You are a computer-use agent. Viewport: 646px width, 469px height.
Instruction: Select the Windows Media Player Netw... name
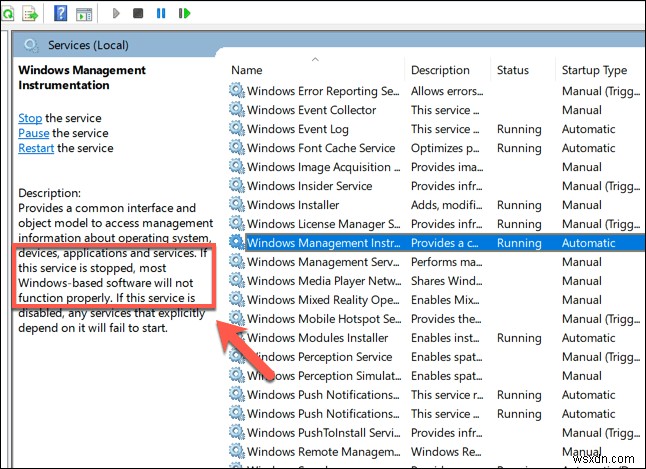[x=324, y=281]
